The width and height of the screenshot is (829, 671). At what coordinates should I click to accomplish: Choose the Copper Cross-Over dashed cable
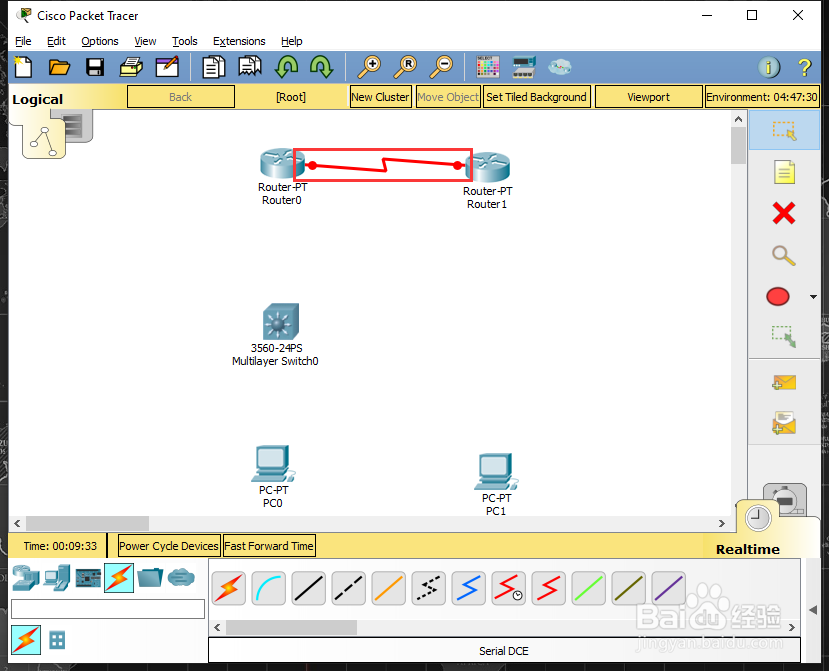pyautogui.click(x=348, y=588)
